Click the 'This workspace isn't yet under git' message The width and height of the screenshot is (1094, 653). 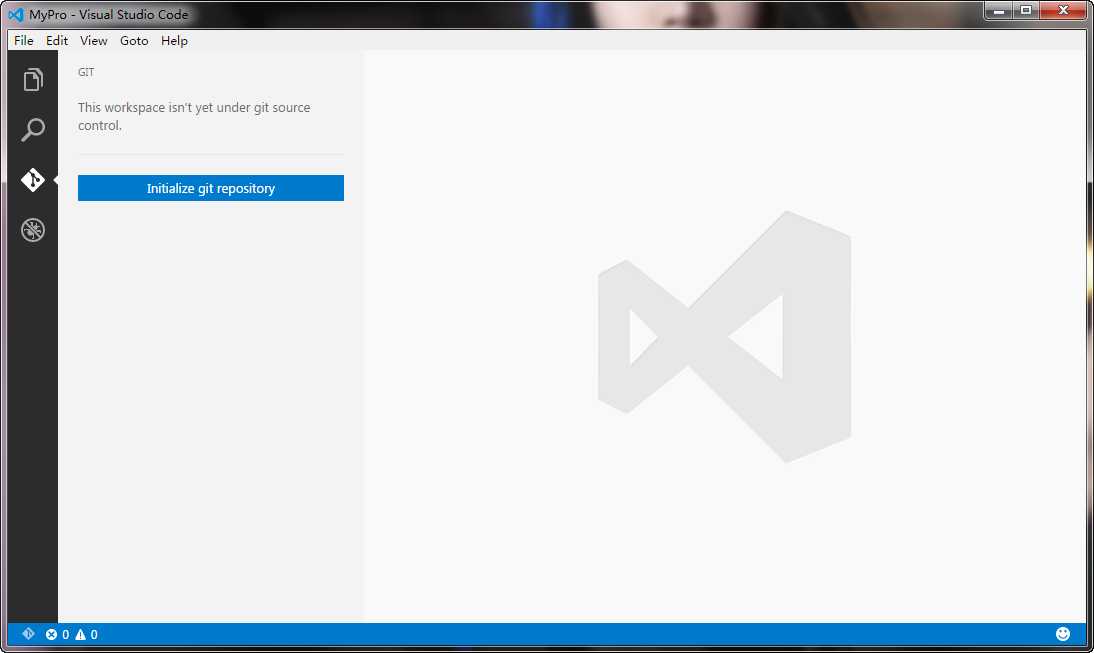pyautogui.click(x=194, y=117)
